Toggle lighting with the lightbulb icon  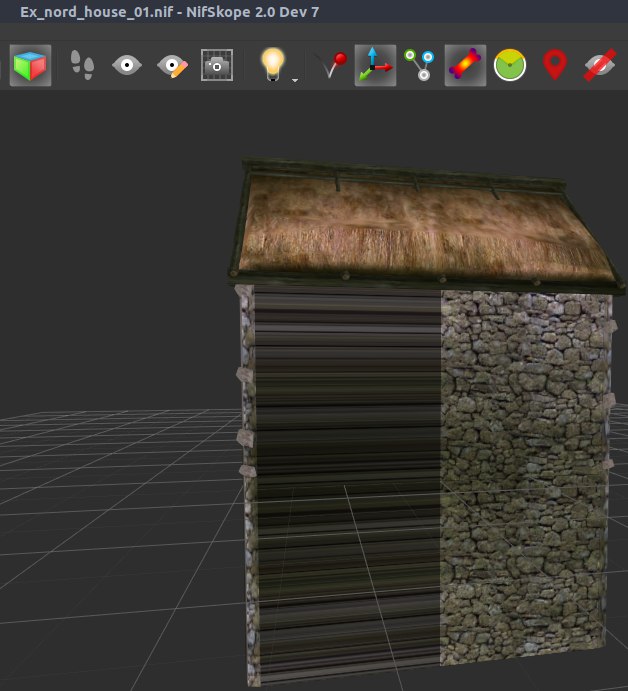[271, 64]
